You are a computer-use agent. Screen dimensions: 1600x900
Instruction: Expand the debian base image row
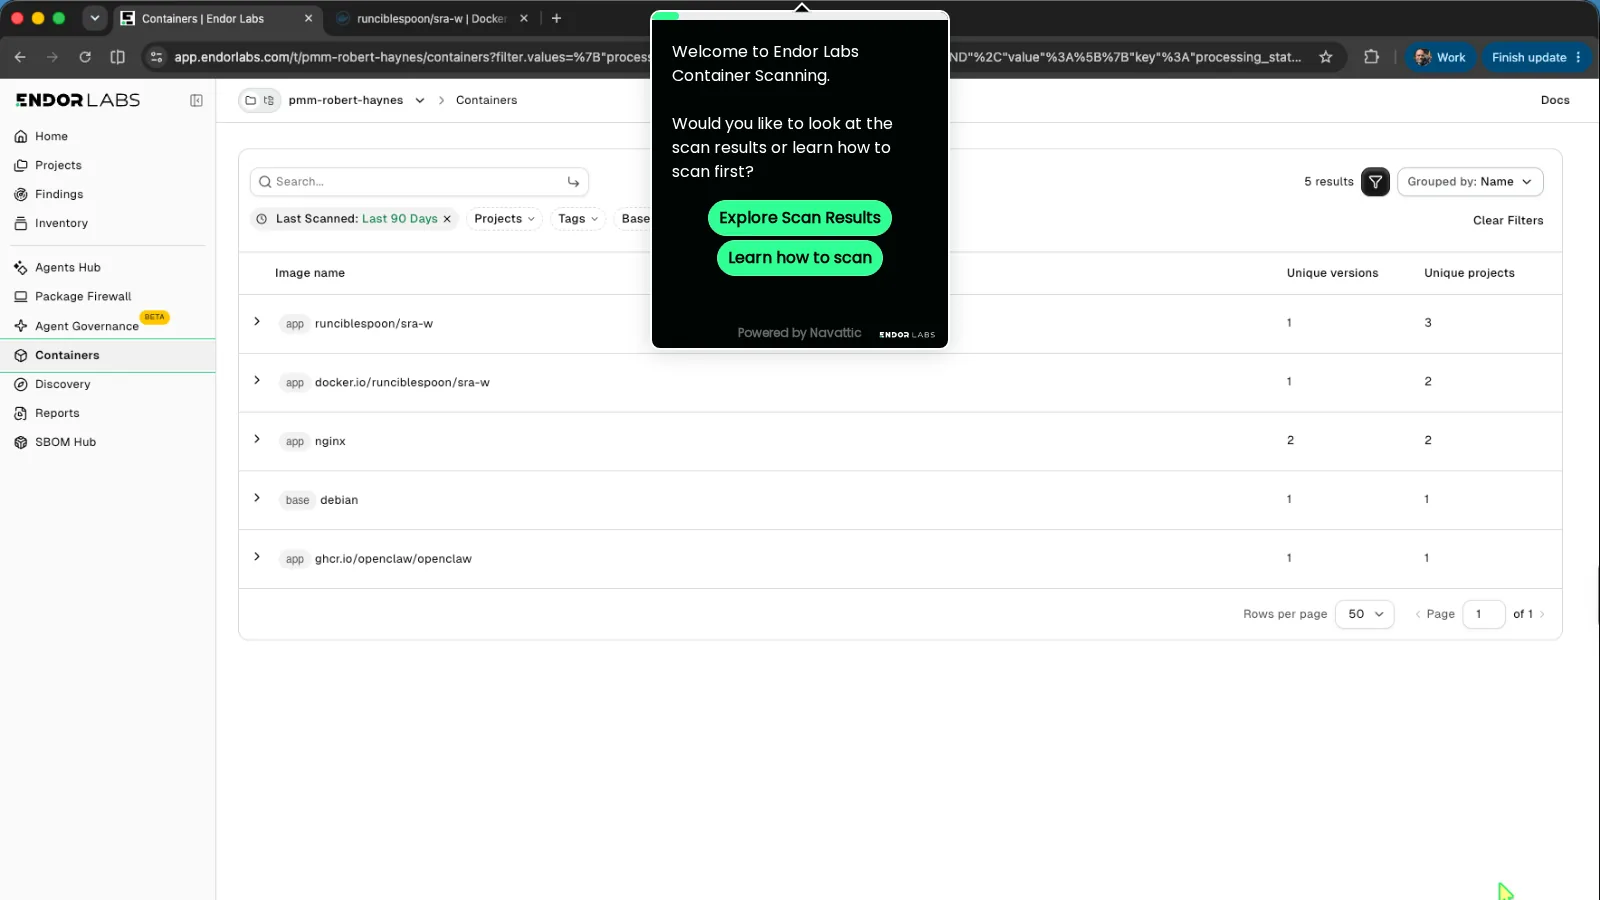(x=257, y=498)
